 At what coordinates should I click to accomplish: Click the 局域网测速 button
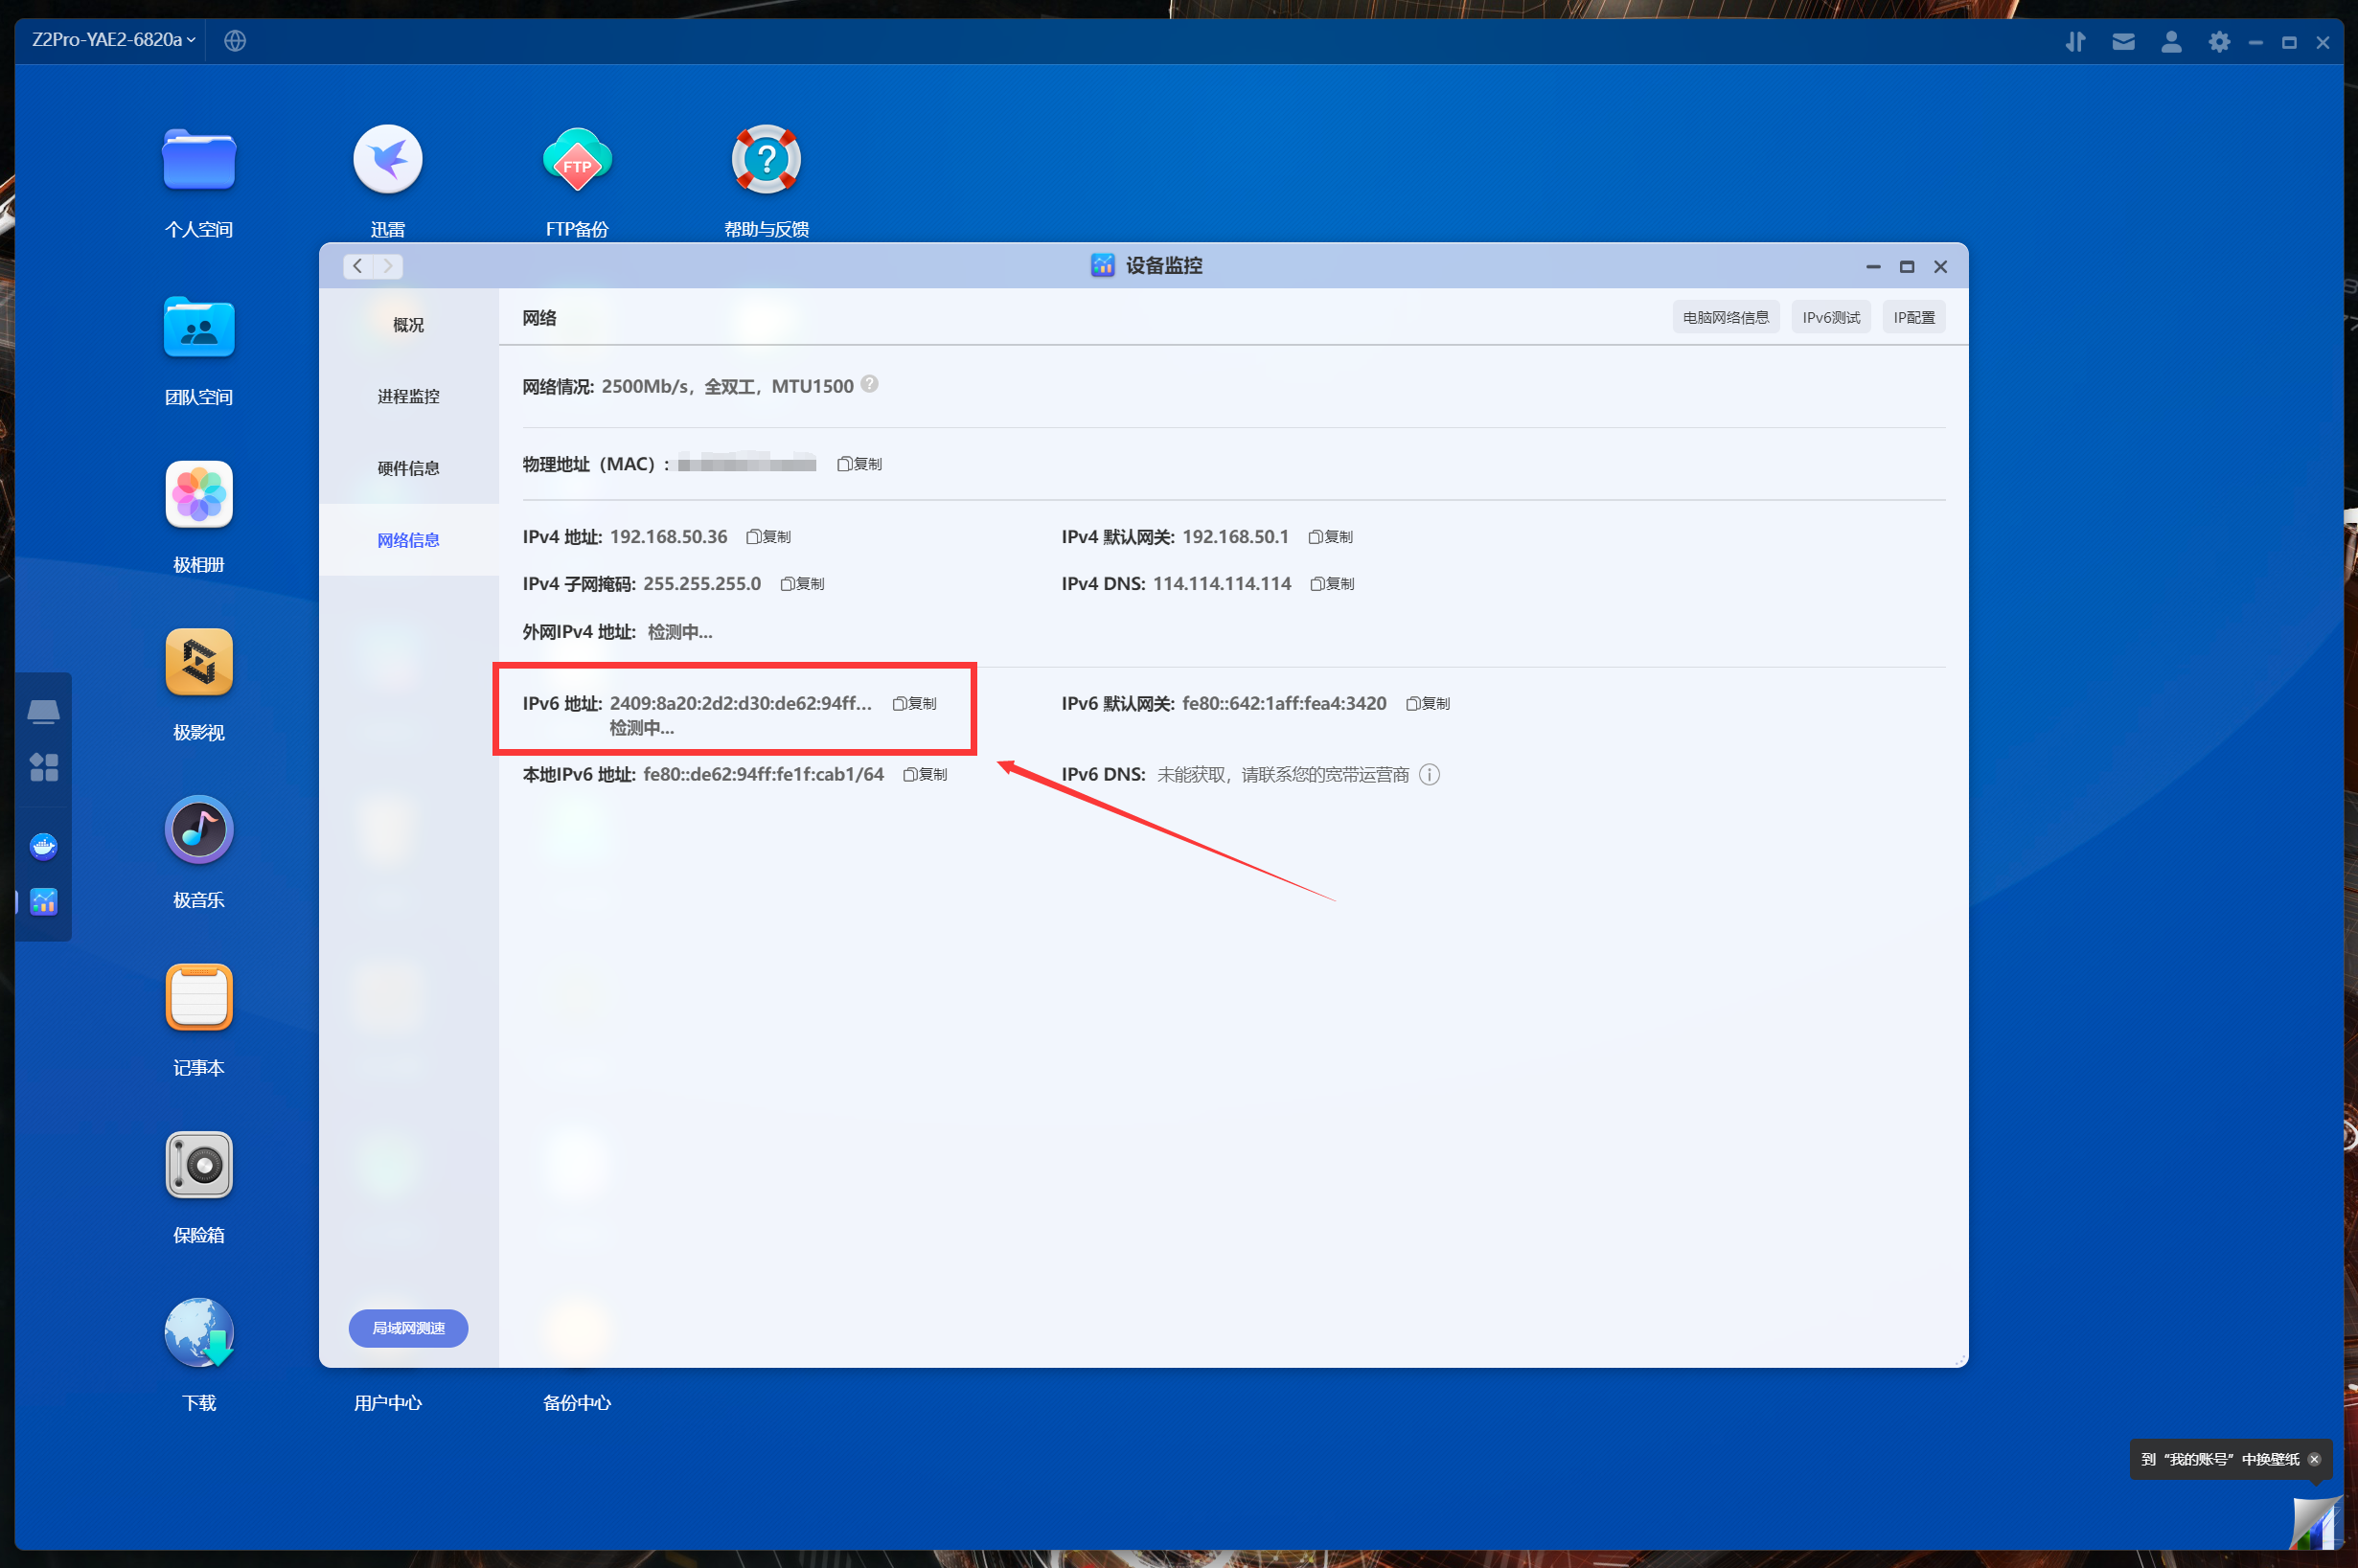tap(408, 1328)
